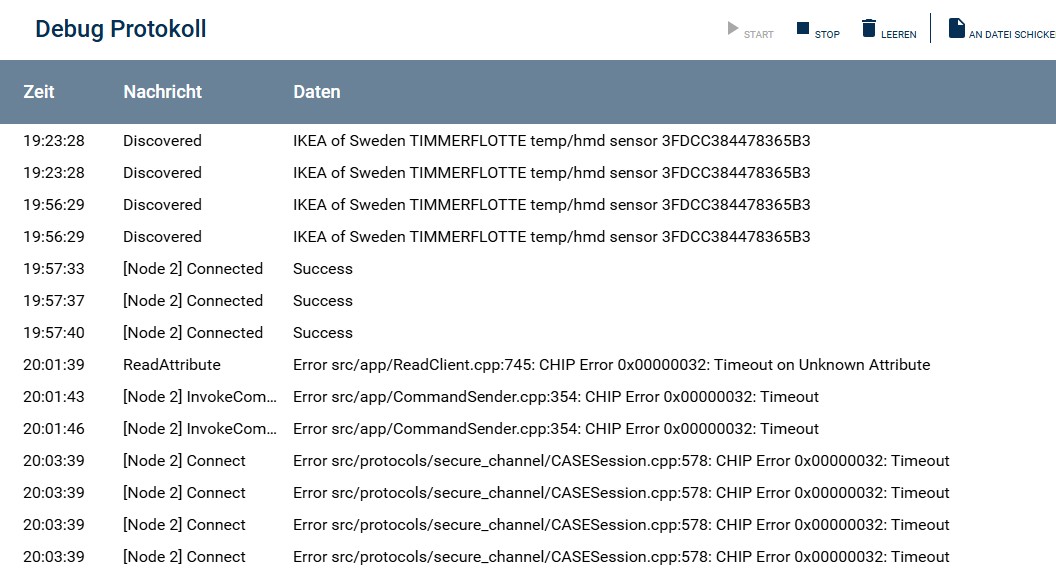Click the Daten column header
This screenshot has width=1056, height=576.
(x=316, y=92)
